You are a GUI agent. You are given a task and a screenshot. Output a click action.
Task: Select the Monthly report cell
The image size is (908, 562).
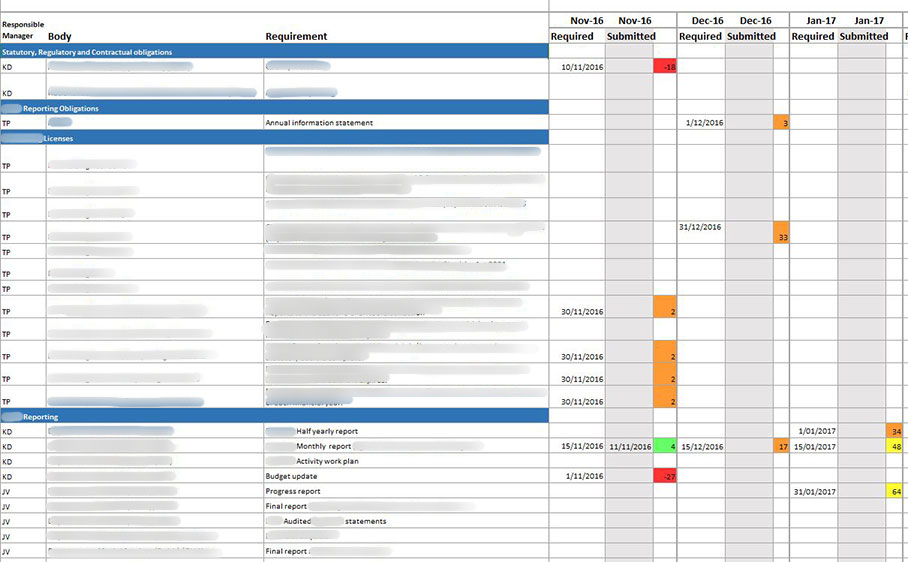[406, 446]
